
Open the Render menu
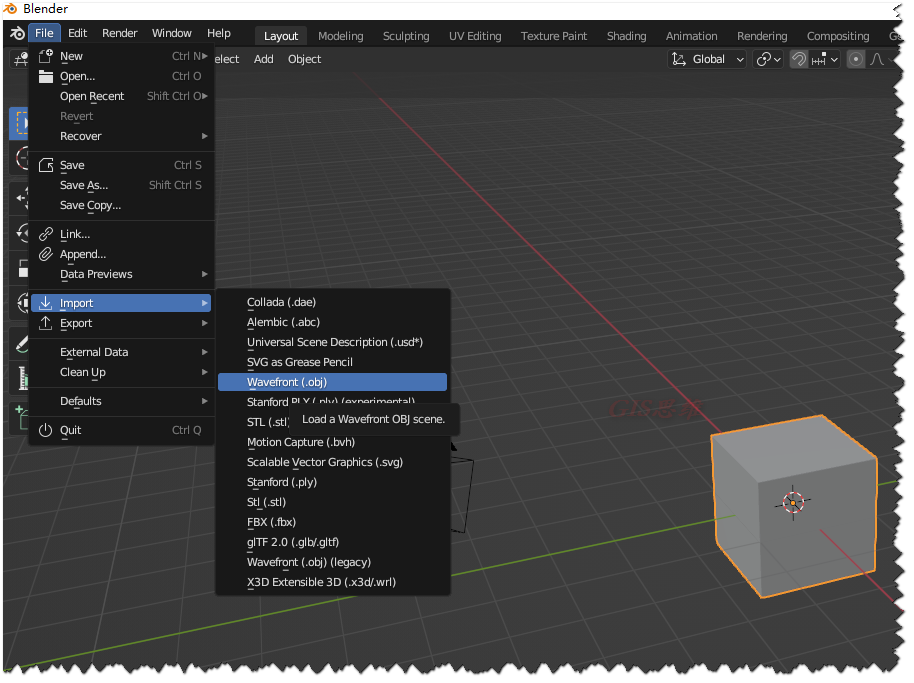[119, 33]
